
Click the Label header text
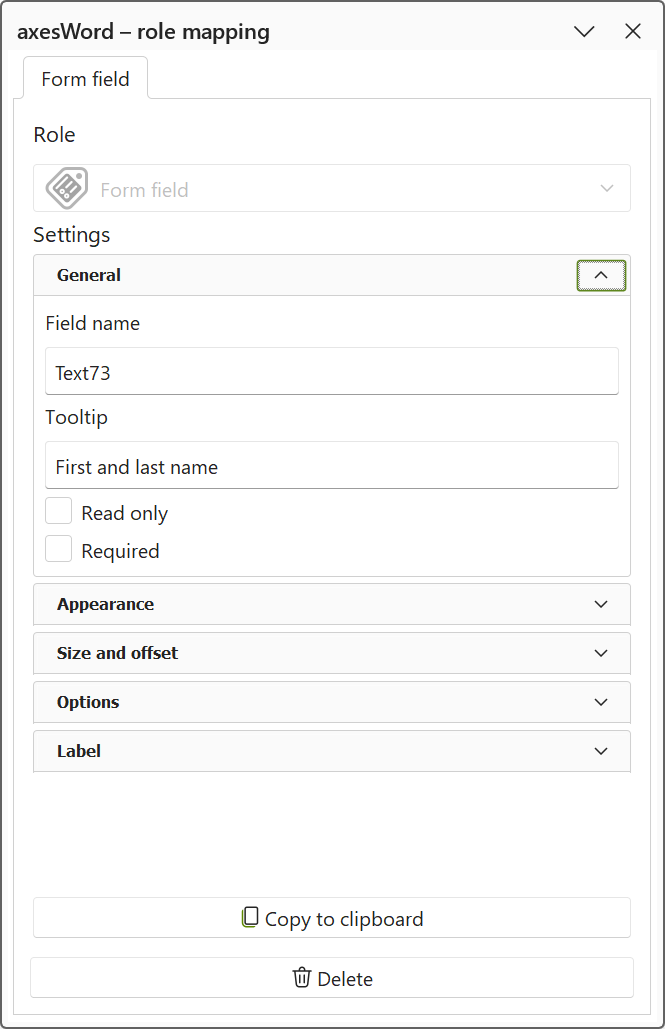pos(79,751)
